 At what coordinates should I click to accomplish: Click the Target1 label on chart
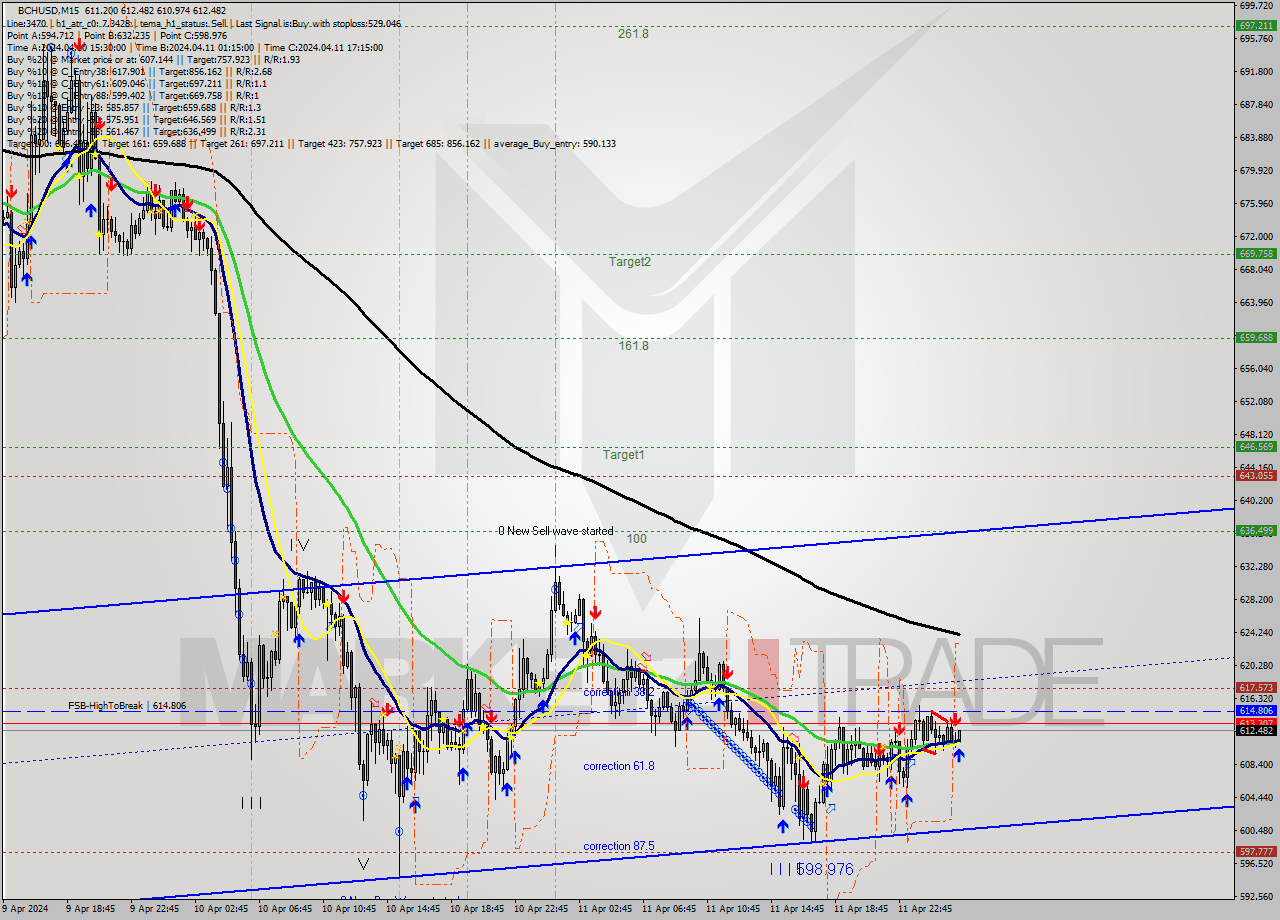tap(623, 454)
